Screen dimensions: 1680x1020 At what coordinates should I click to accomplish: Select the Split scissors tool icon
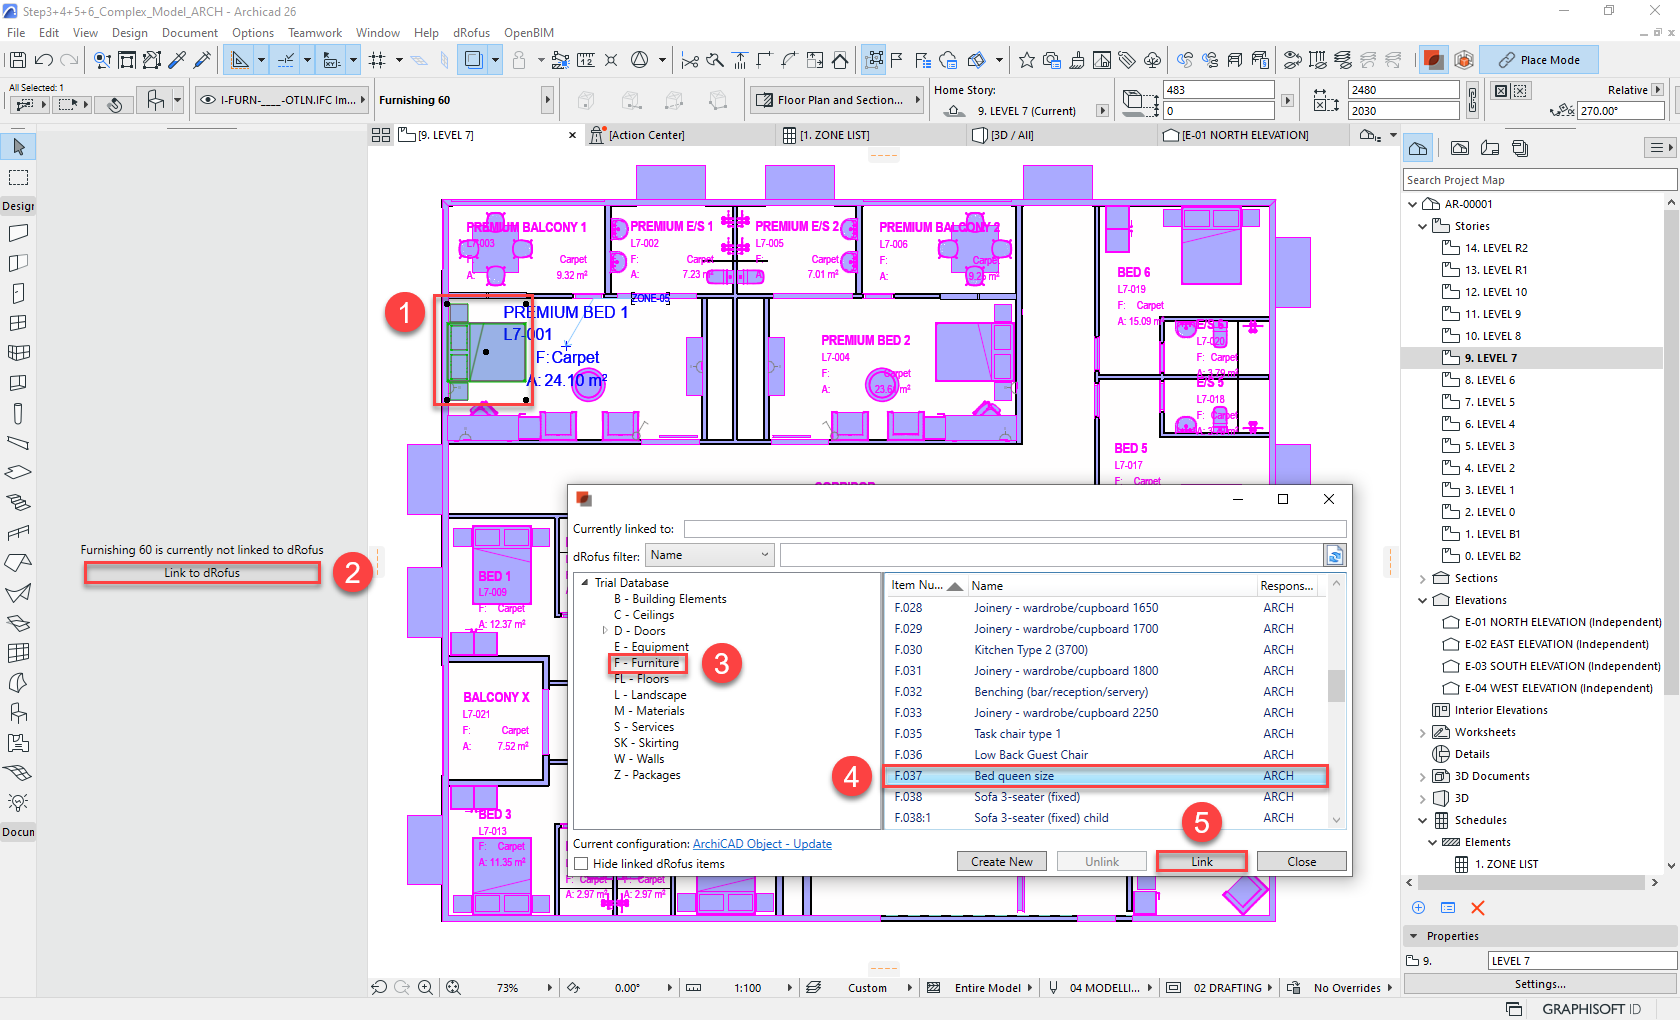click(x=689, y=60)
